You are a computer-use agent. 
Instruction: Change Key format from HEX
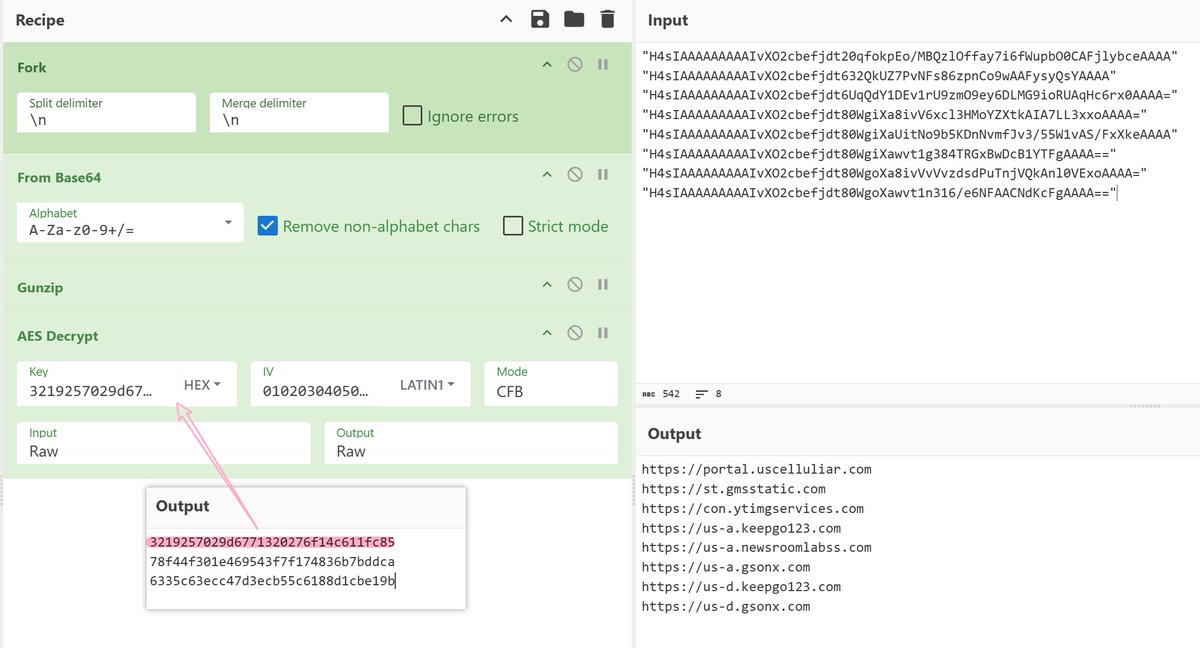203,385
